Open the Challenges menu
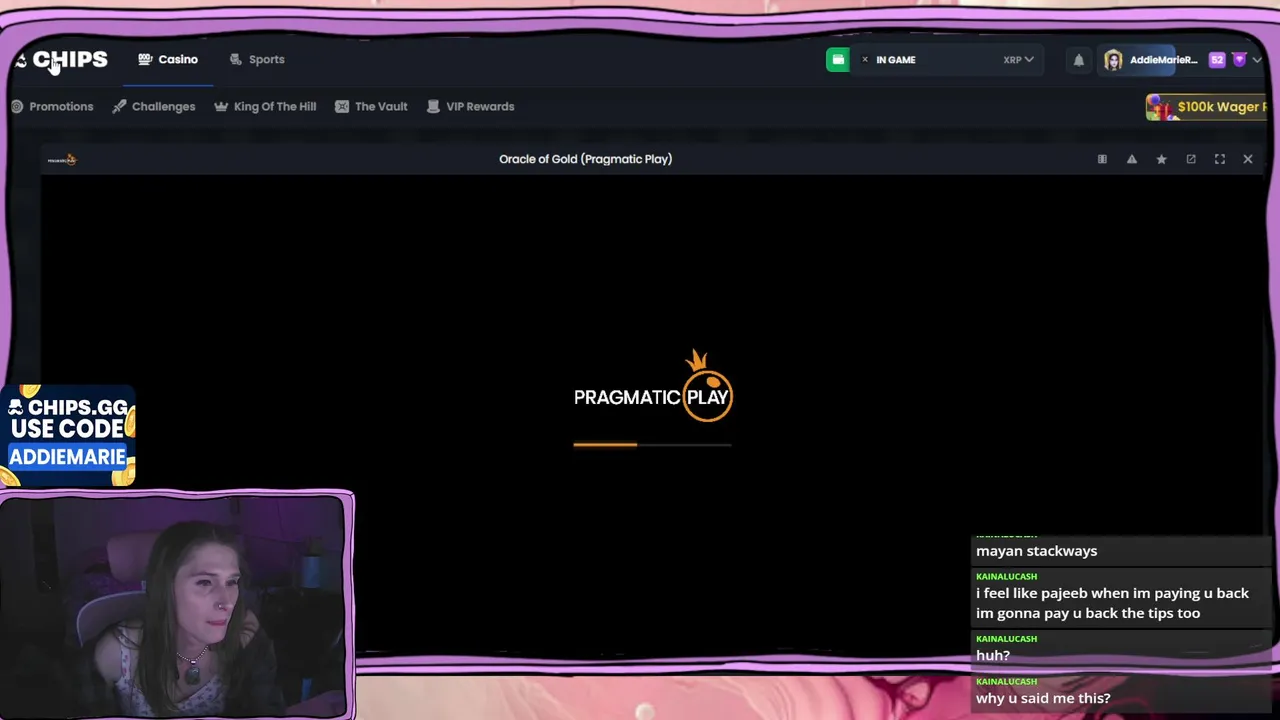 coord(154,106)
